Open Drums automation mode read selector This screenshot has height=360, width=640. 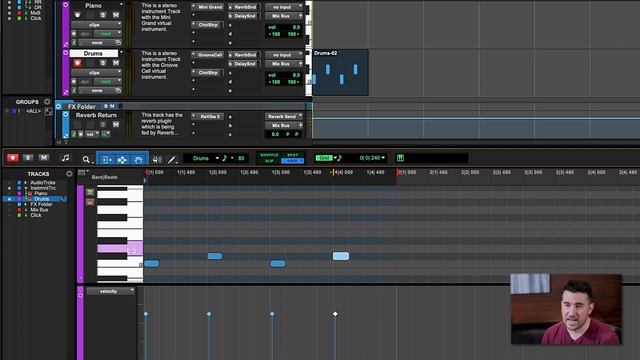tap(107, 82)
